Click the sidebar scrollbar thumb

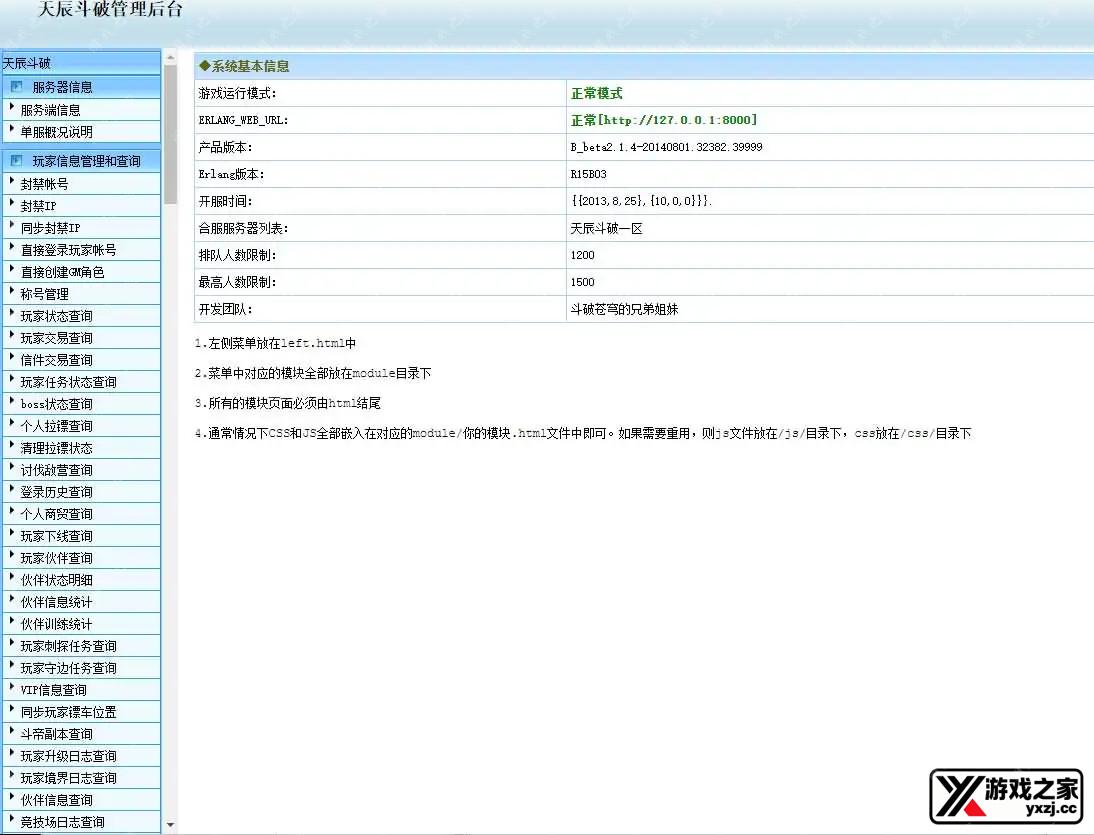170,134
